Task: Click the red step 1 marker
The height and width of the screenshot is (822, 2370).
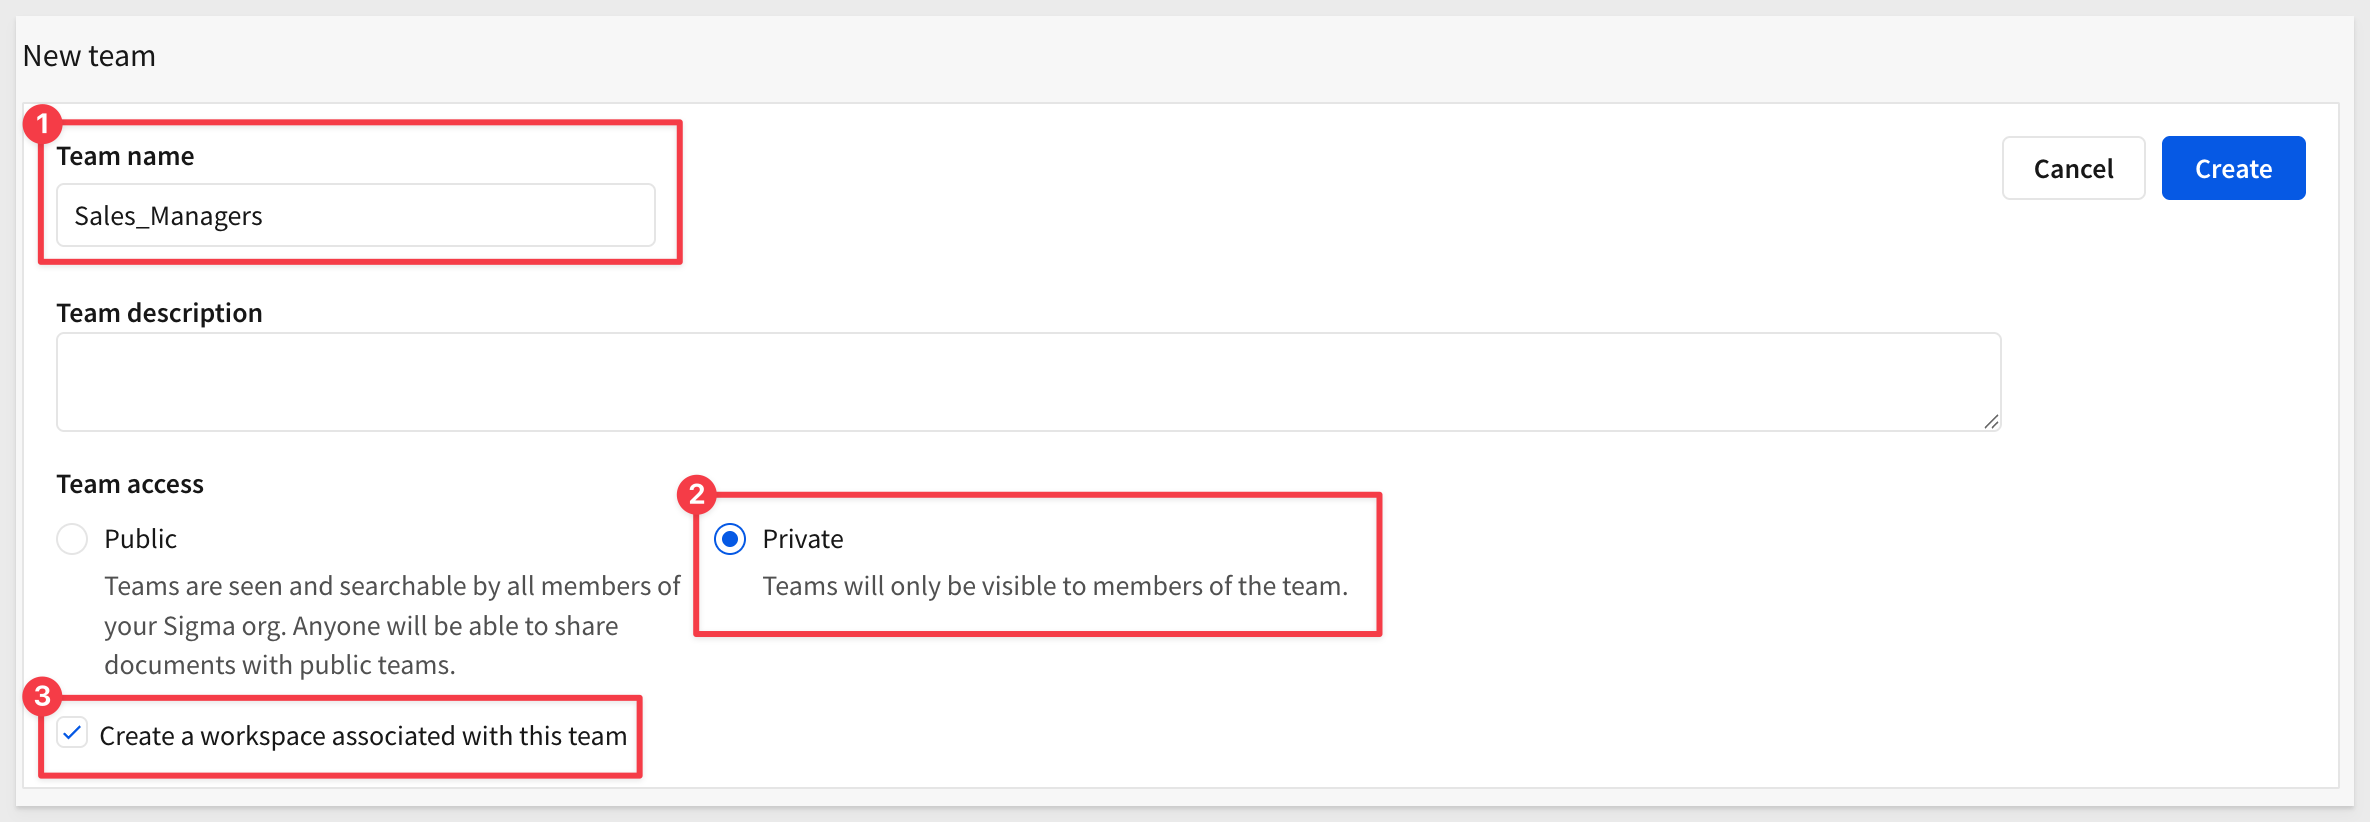Action: (x=42, y=124)
